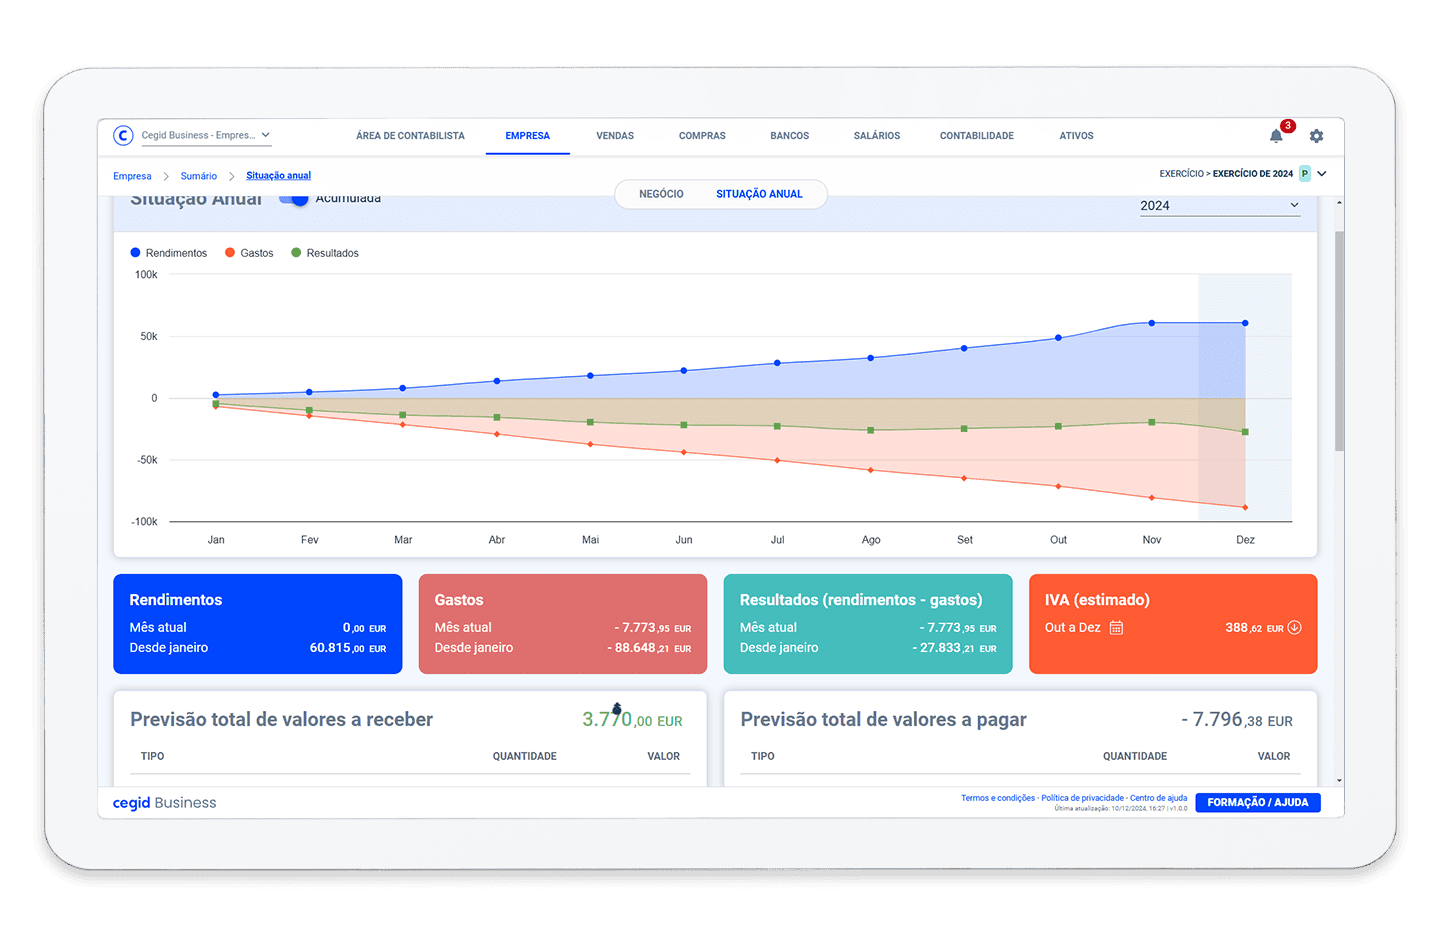Click the green P exercise status badge

[x=1304, y=174]
